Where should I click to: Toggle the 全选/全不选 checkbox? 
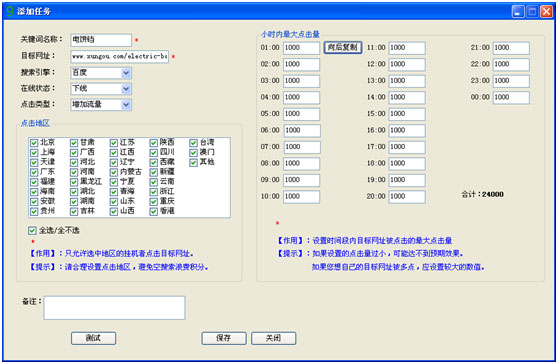click(x=32, y=231)
